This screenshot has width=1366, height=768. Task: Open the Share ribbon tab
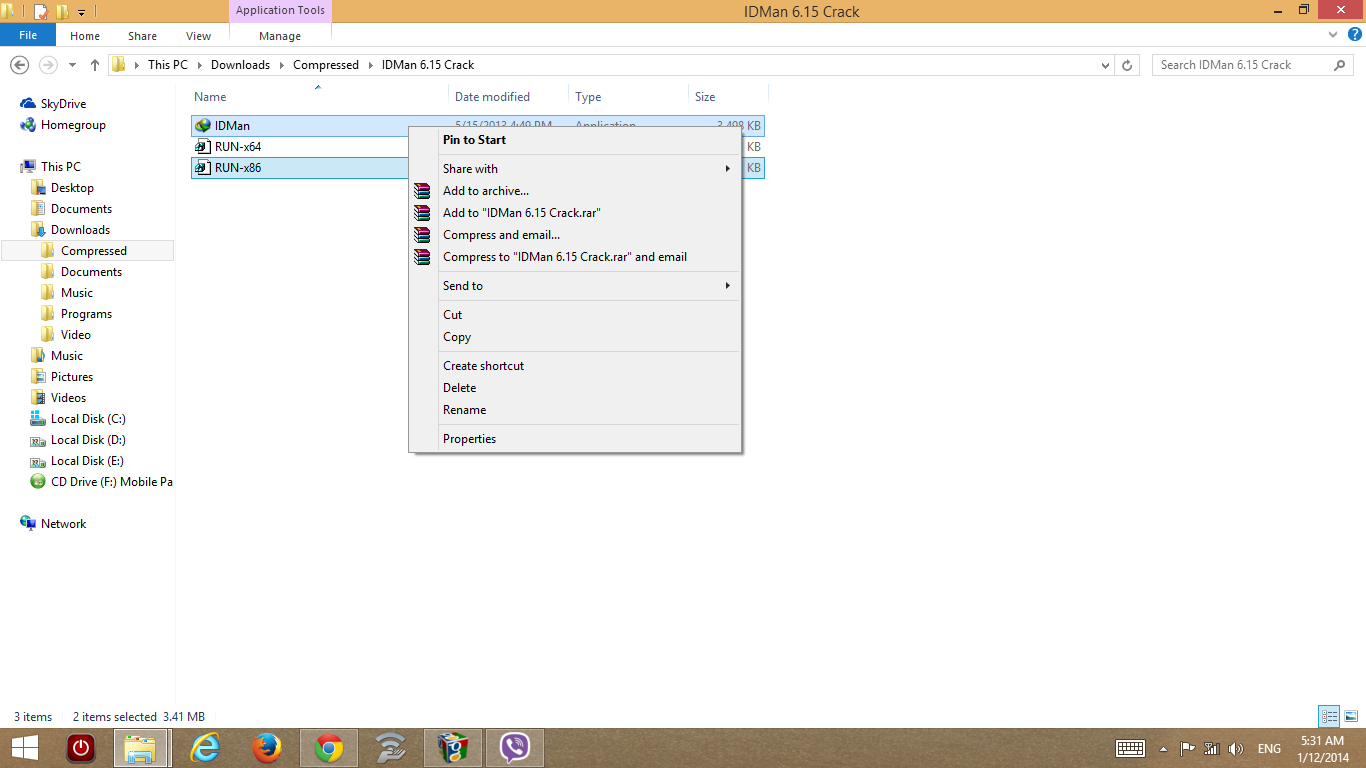pos(142,36)
